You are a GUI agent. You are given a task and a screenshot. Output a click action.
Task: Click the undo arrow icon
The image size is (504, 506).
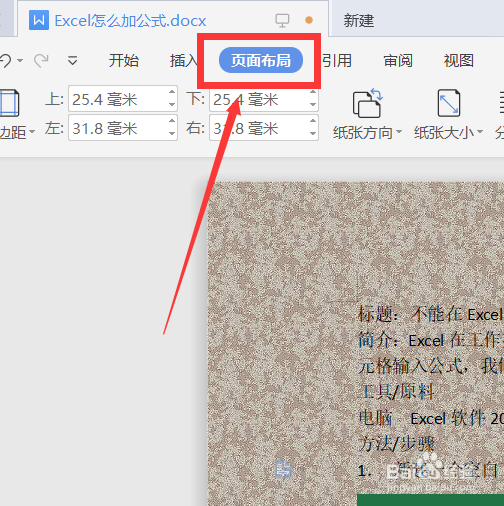(5, 61)
